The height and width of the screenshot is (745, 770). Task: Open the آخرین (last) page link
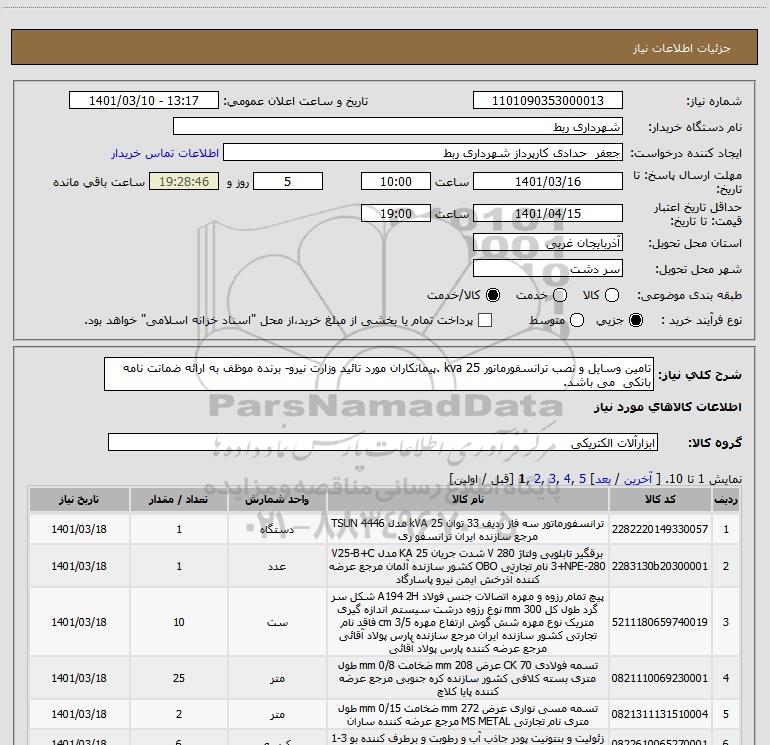point(637,479)
